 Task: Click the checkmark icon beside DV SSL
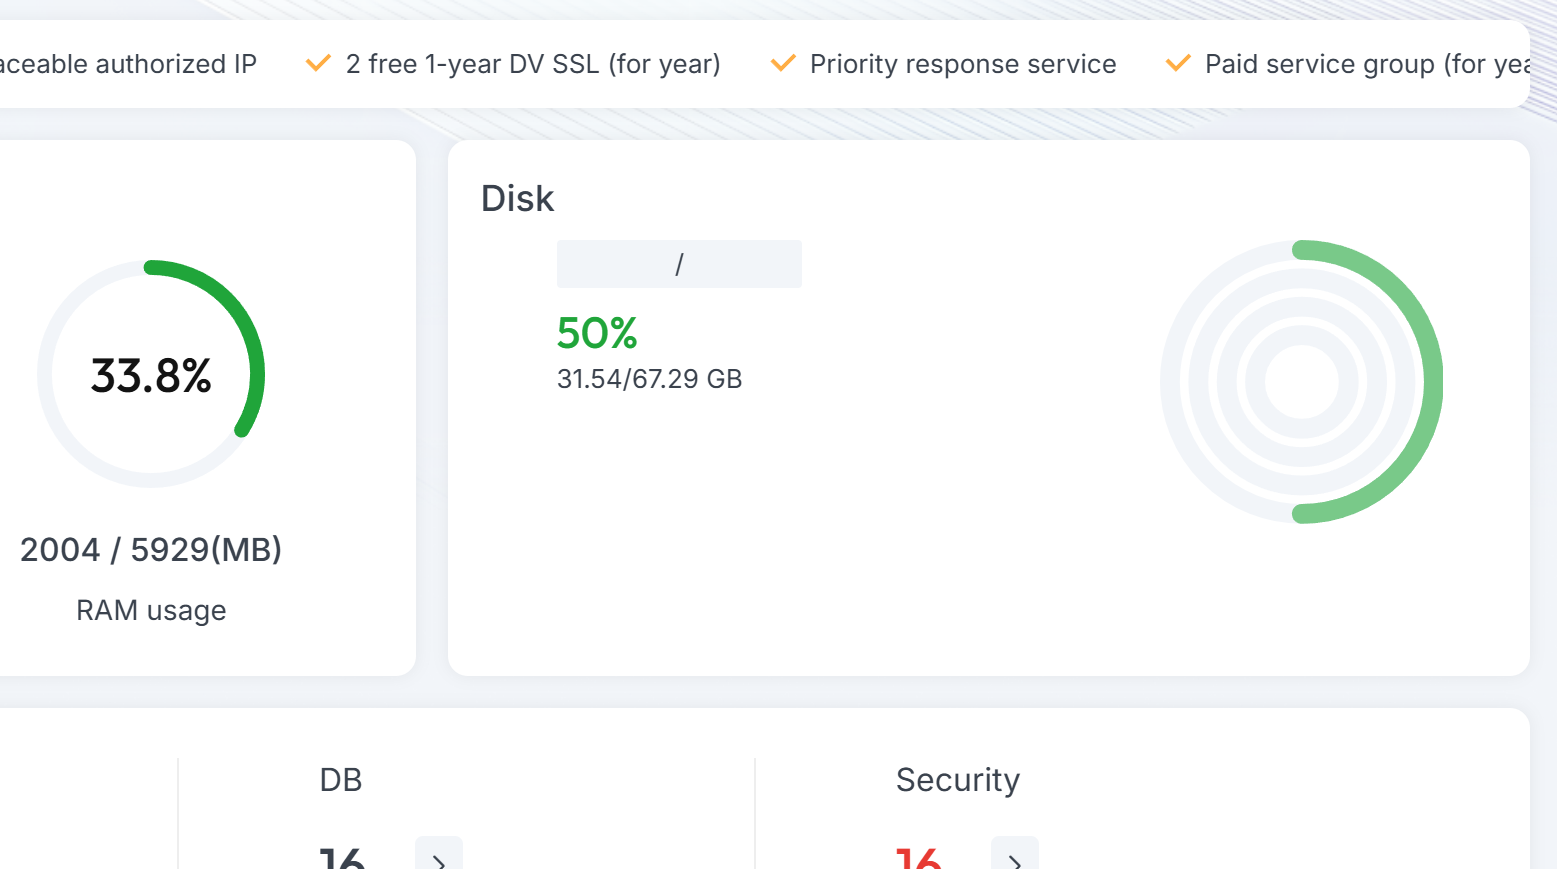[x=318, y=64]
